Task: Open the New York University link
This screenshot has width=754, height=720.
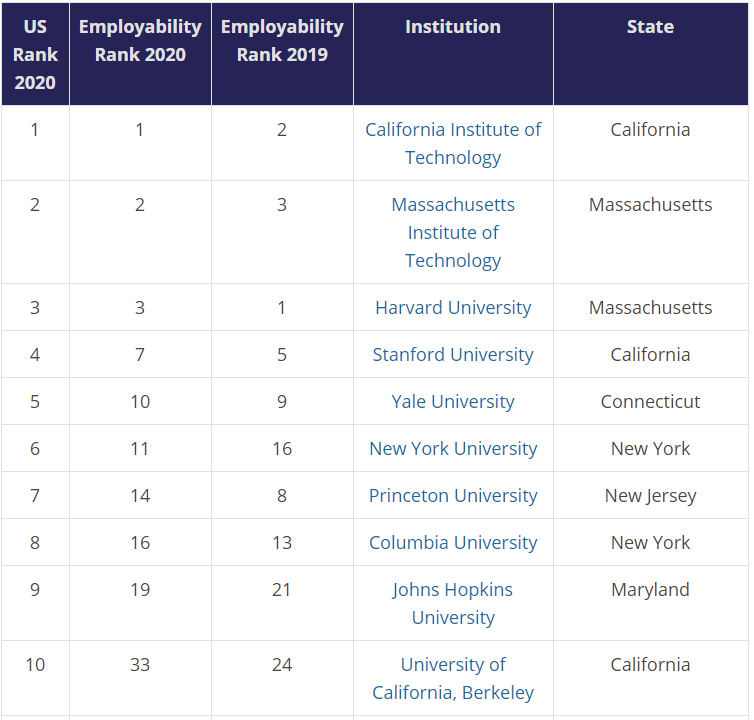Action: click(453, 449)
